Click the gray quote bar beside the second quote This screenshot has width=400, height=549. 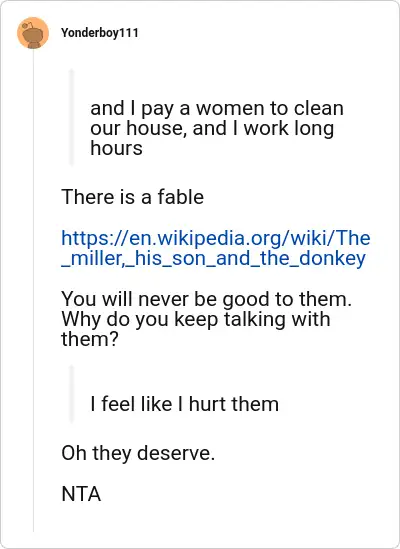pos(71,395)
